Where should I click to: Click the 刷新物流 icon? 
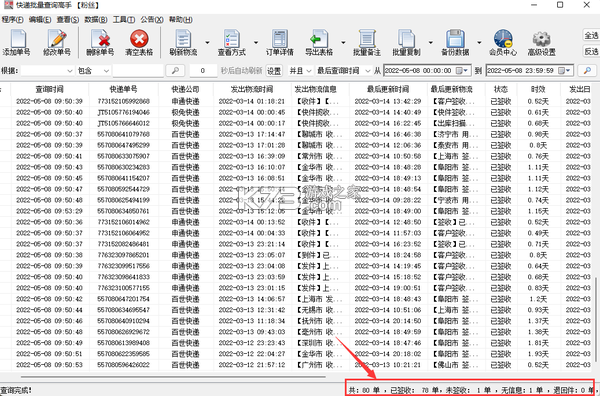point(183,42)
